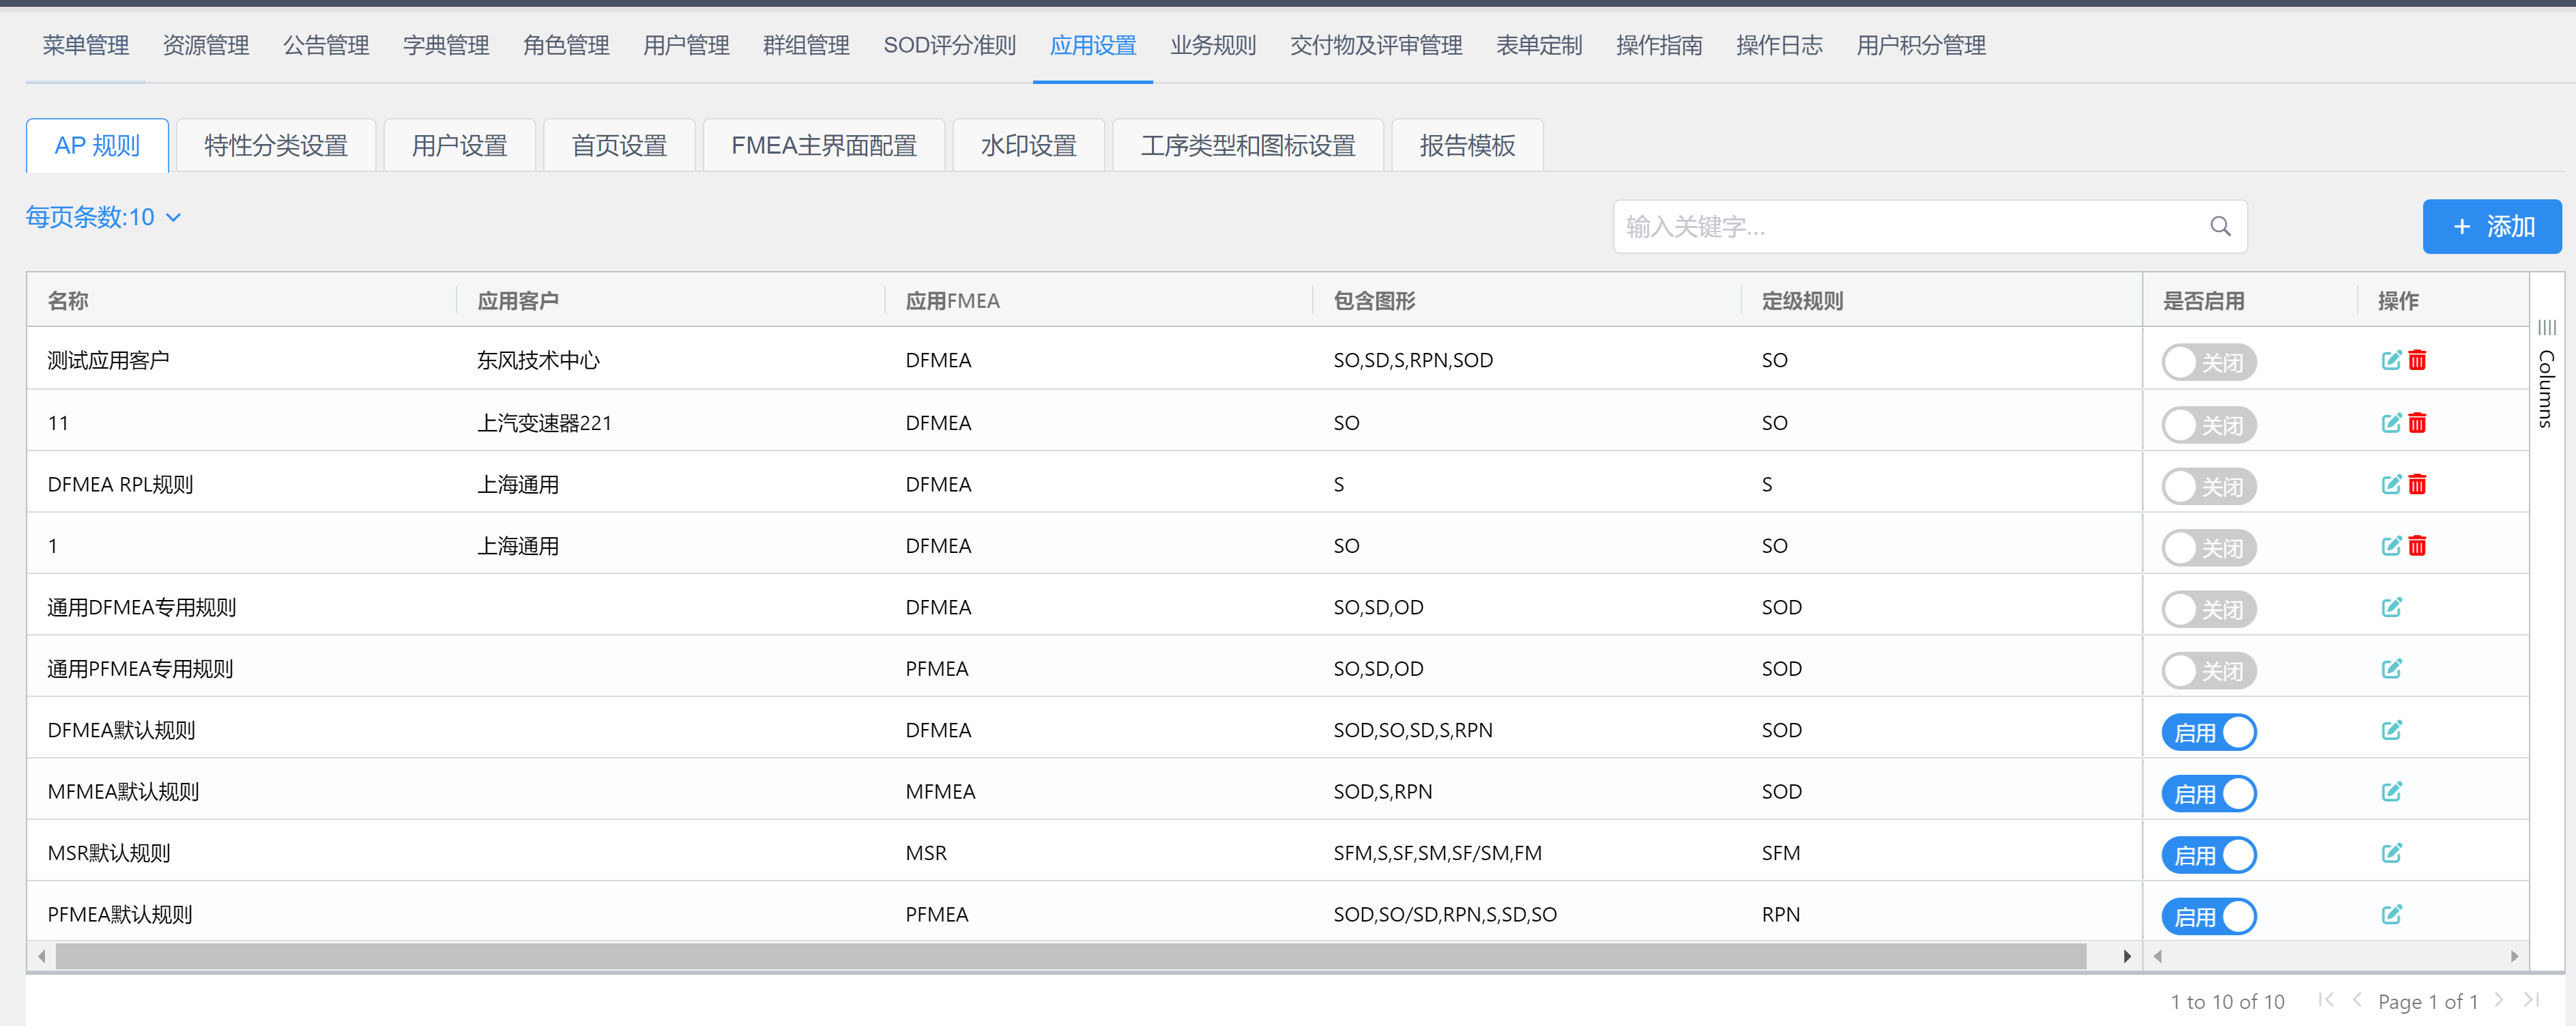Viewport: 2576px width, 1026px height.
Task: Enable the DFMEA RPL规则 switch
Action: [2209, 487]
